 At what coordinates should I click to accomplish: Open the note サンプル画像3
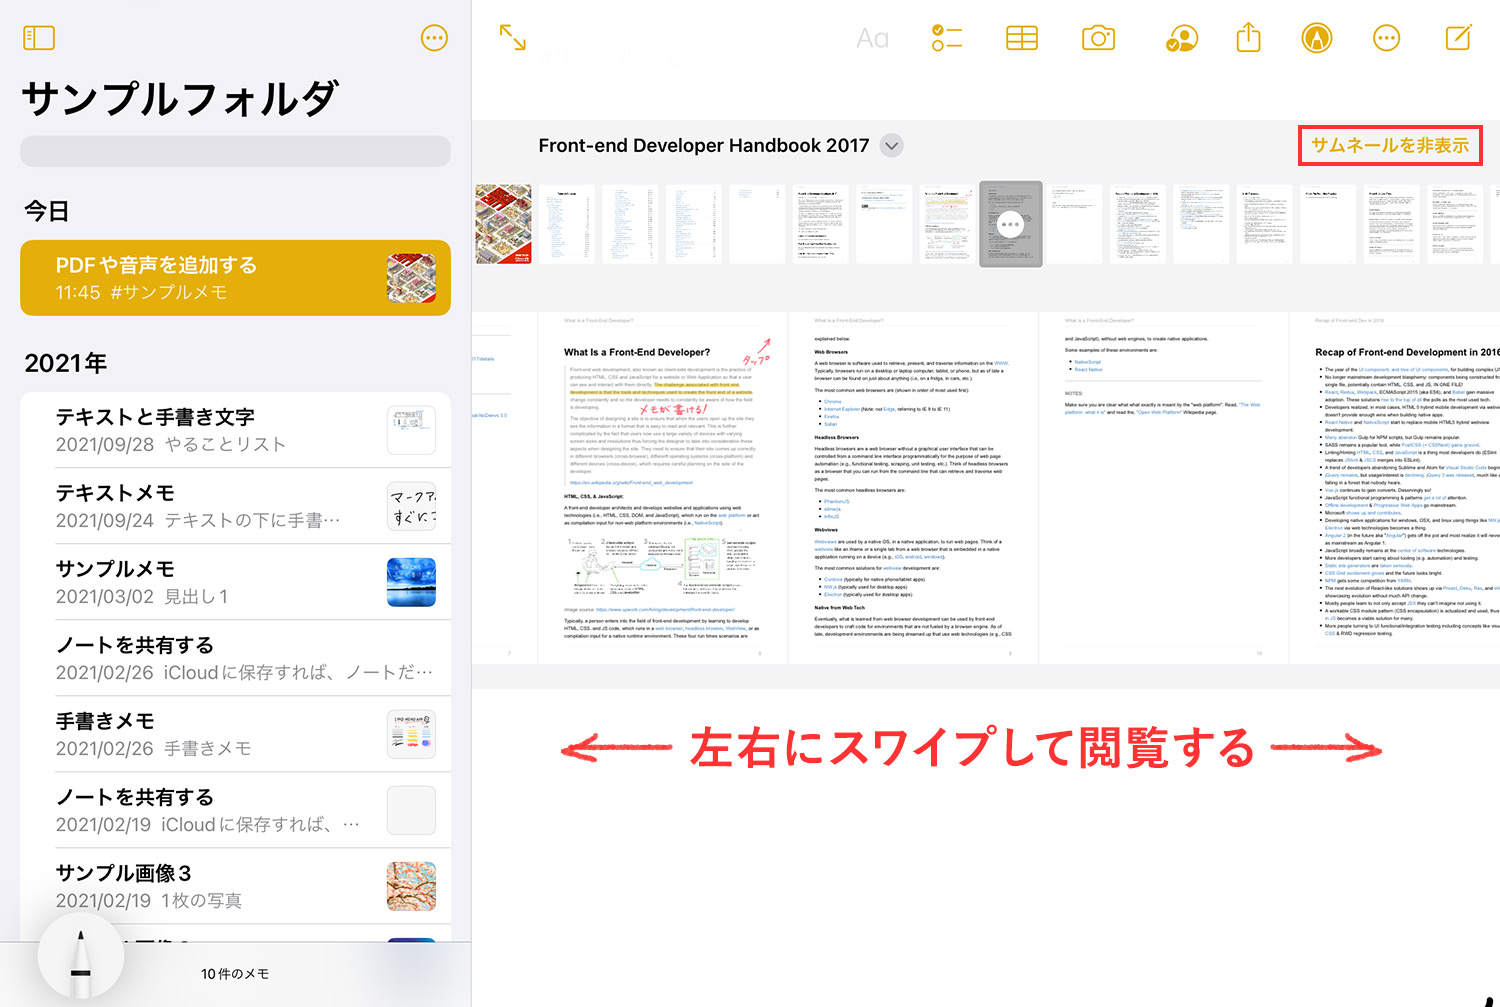[235, 886]
